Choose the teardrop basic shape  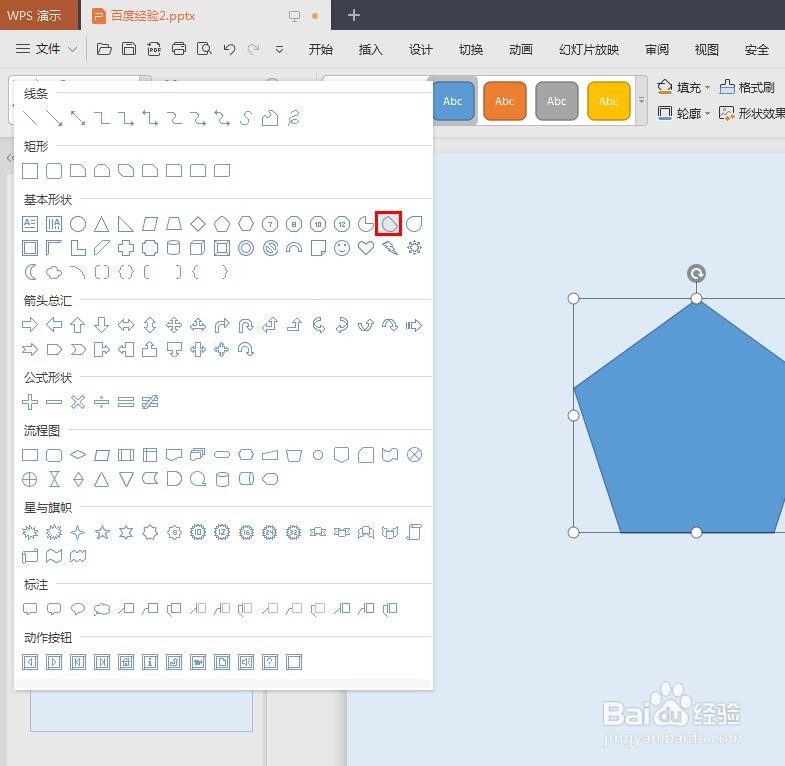tap(414, 224)
